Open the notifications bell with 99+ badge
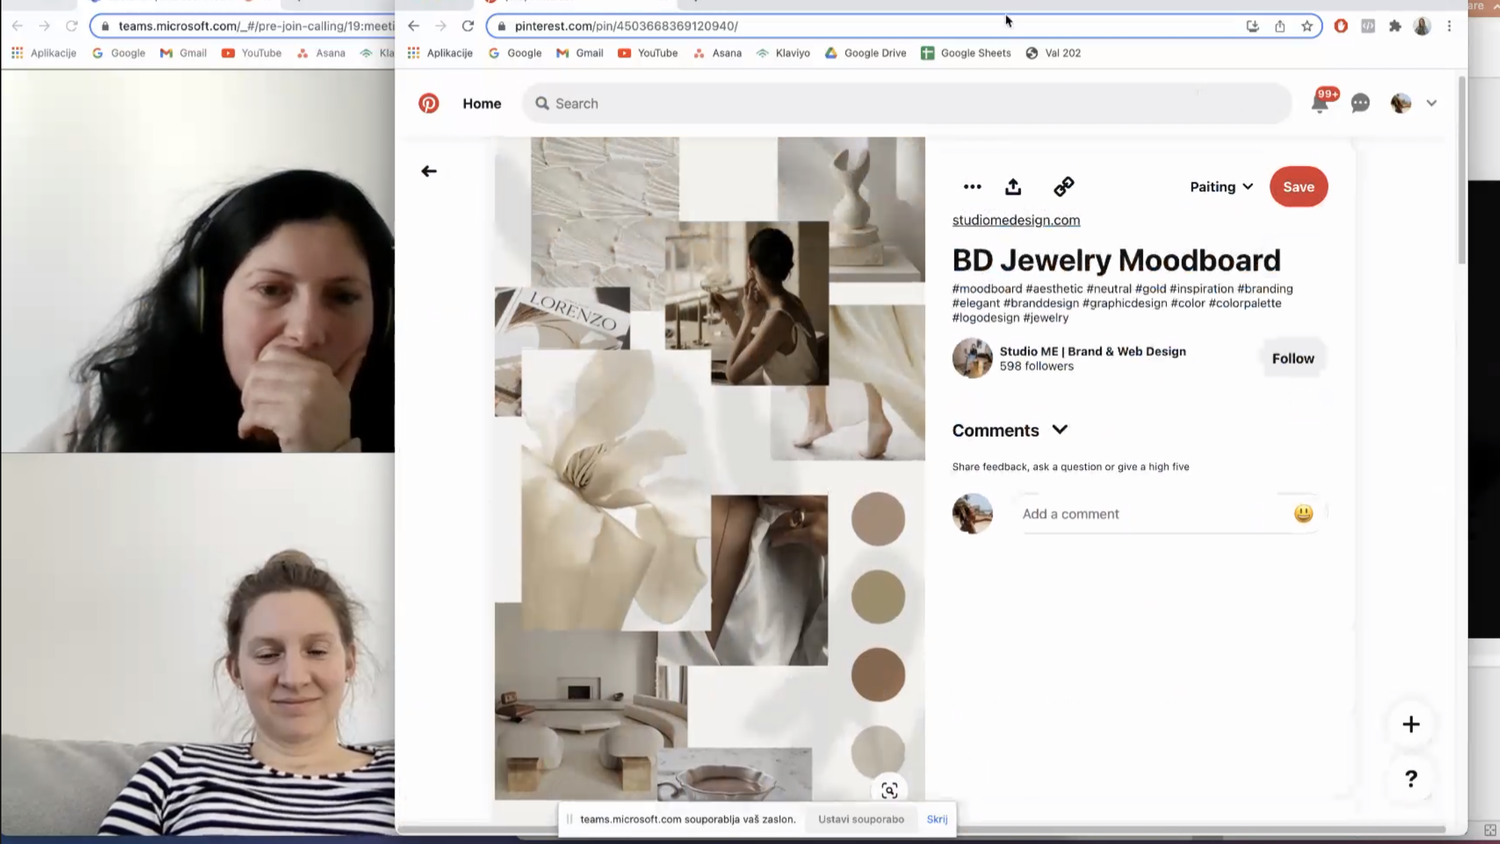Viewport: 1500px width, 844px height. pos(1321,102)
